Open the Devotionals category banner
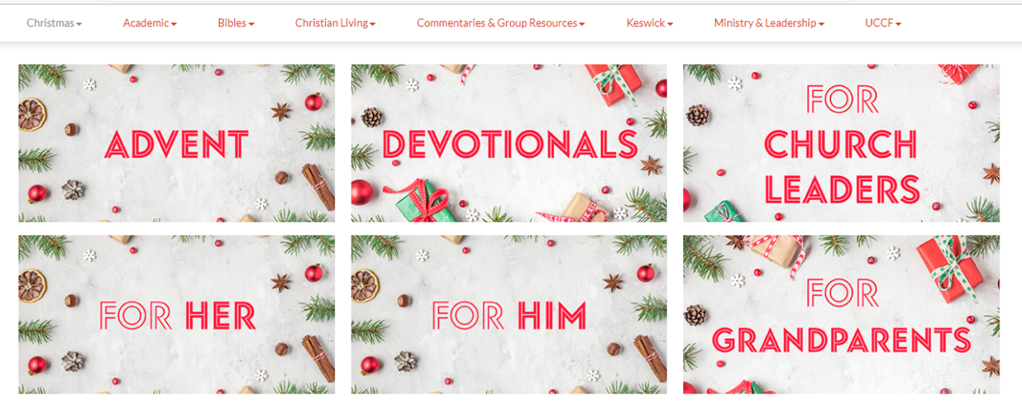The image size is (1022, 401). (509, 143)
